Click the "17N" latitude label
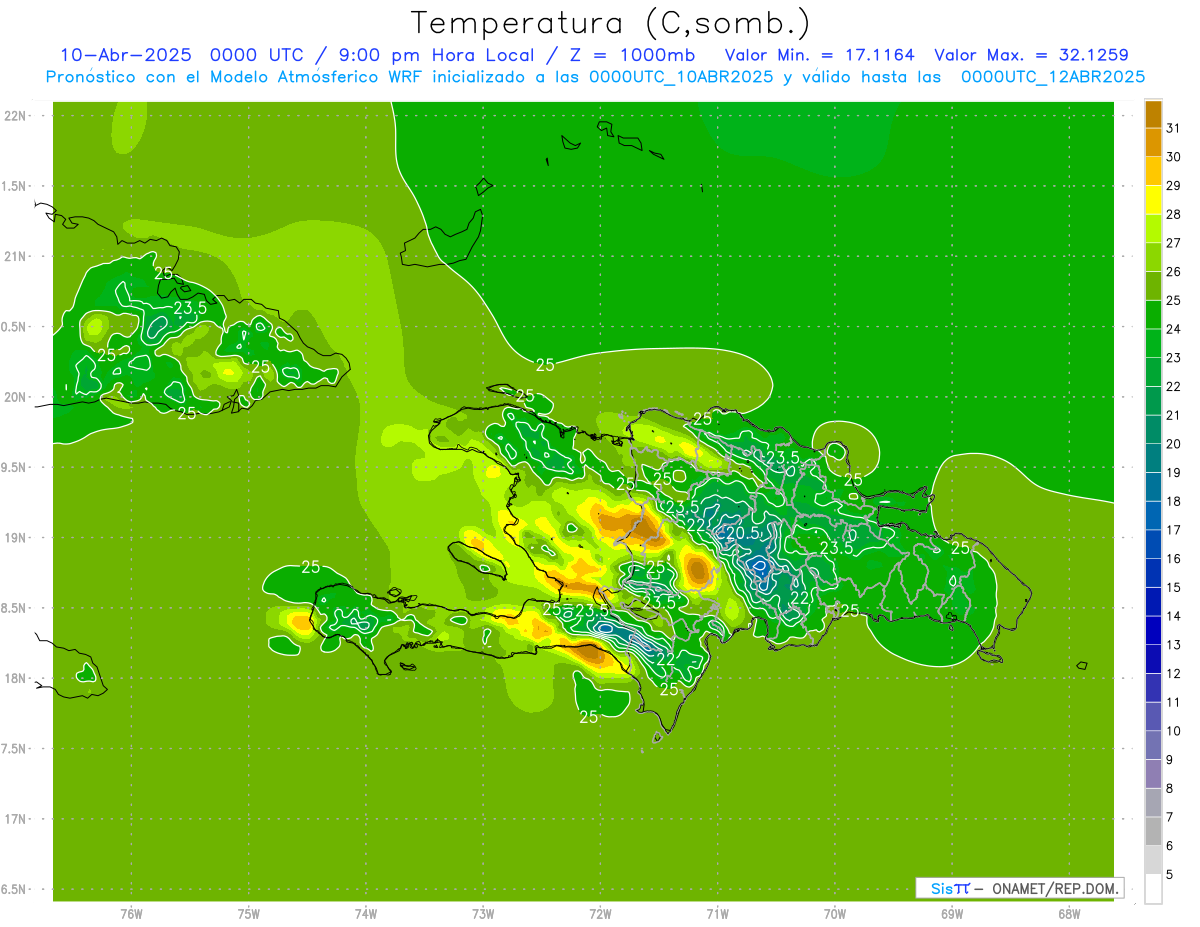Viewport: 1200px width, 927px height. (x=15, y=820)
